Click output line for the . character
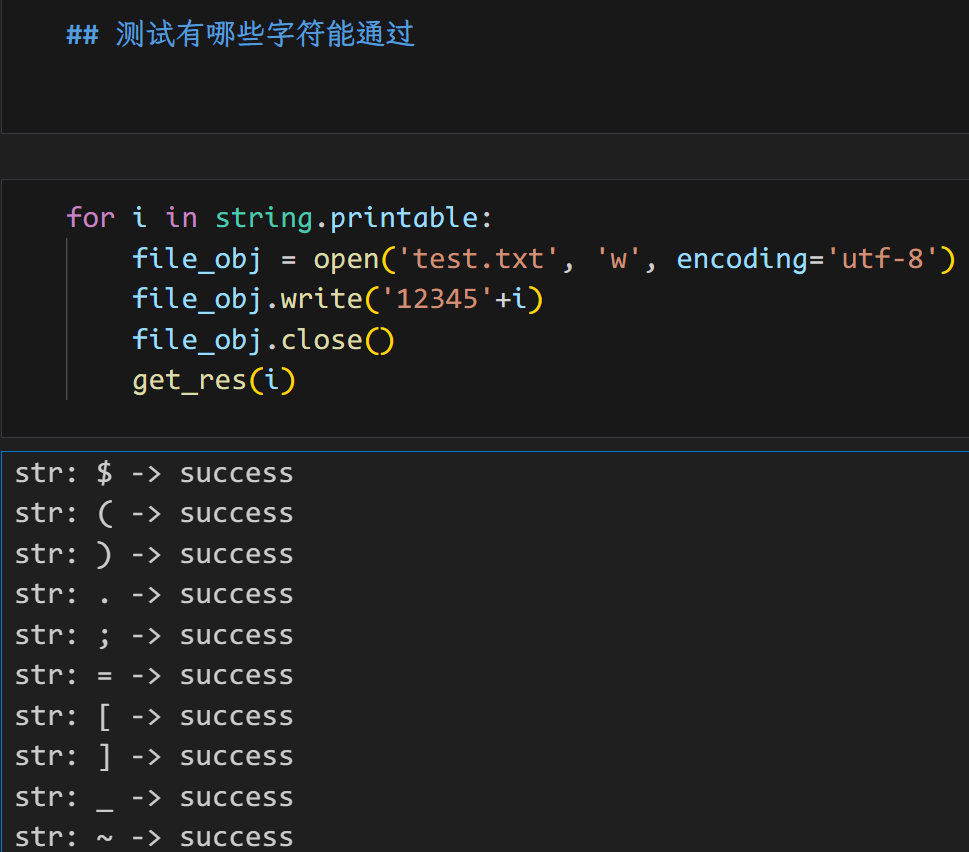The width and height of the screenshot is (969, 852). (154, 594)
